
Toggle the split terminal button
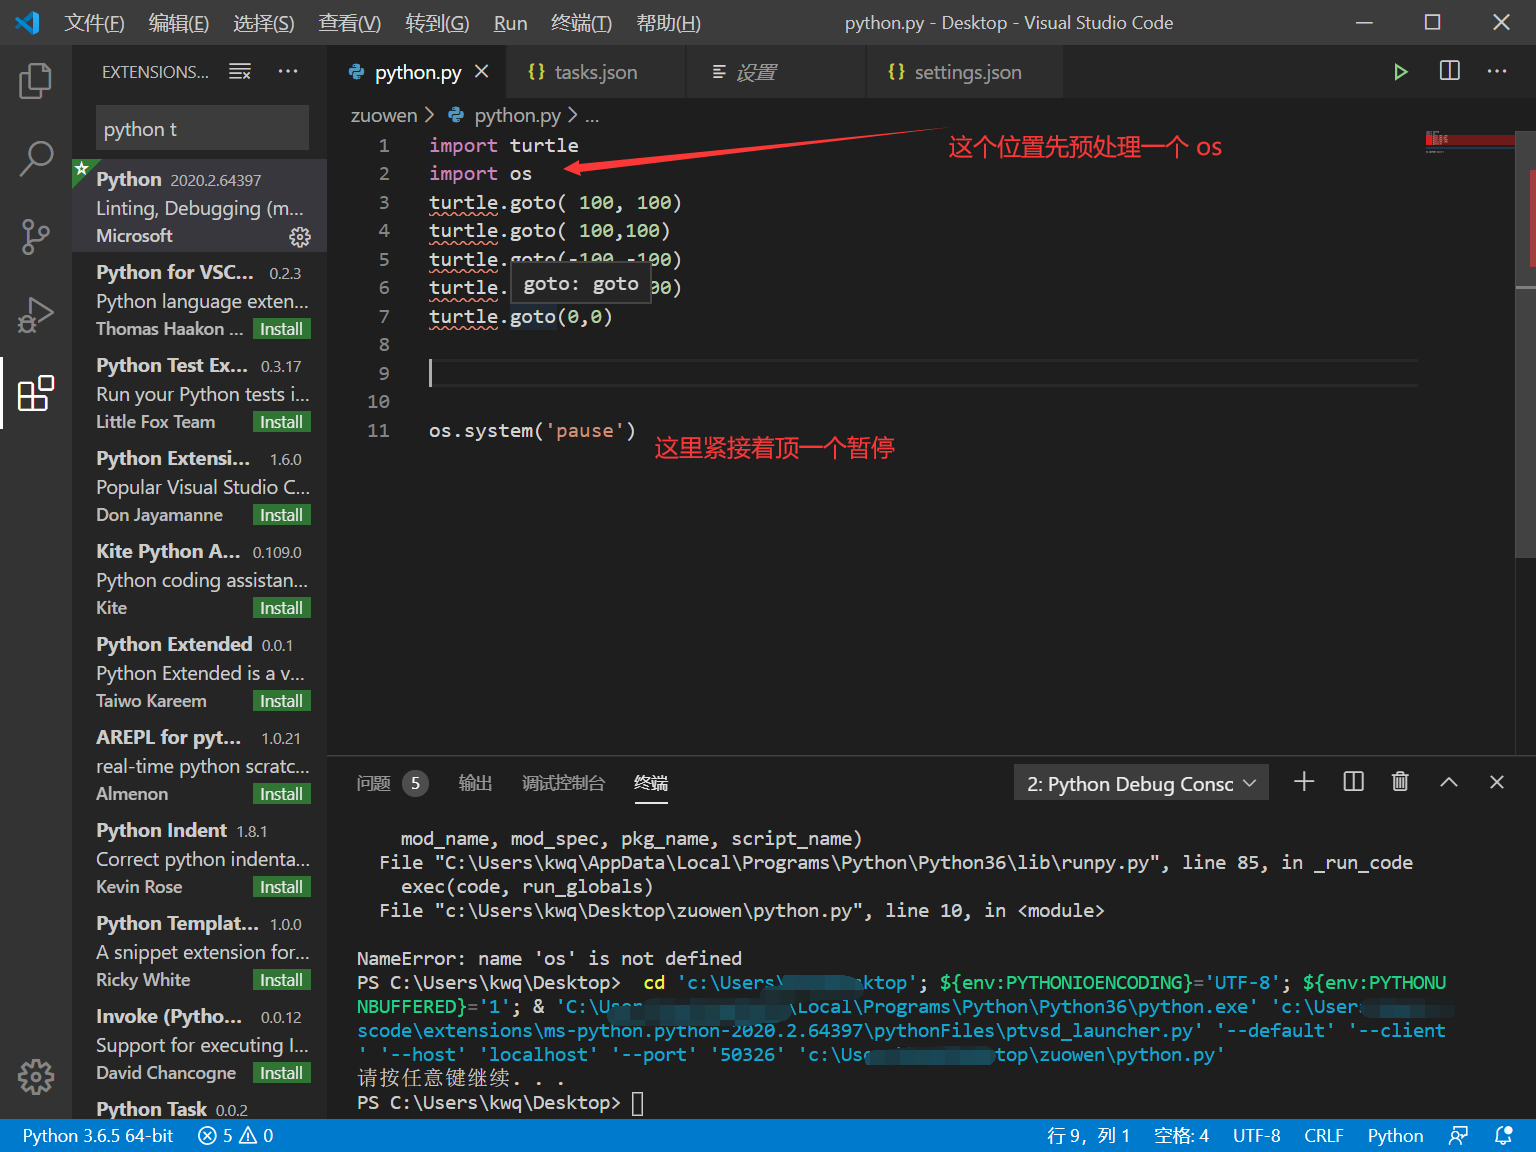1353,782
